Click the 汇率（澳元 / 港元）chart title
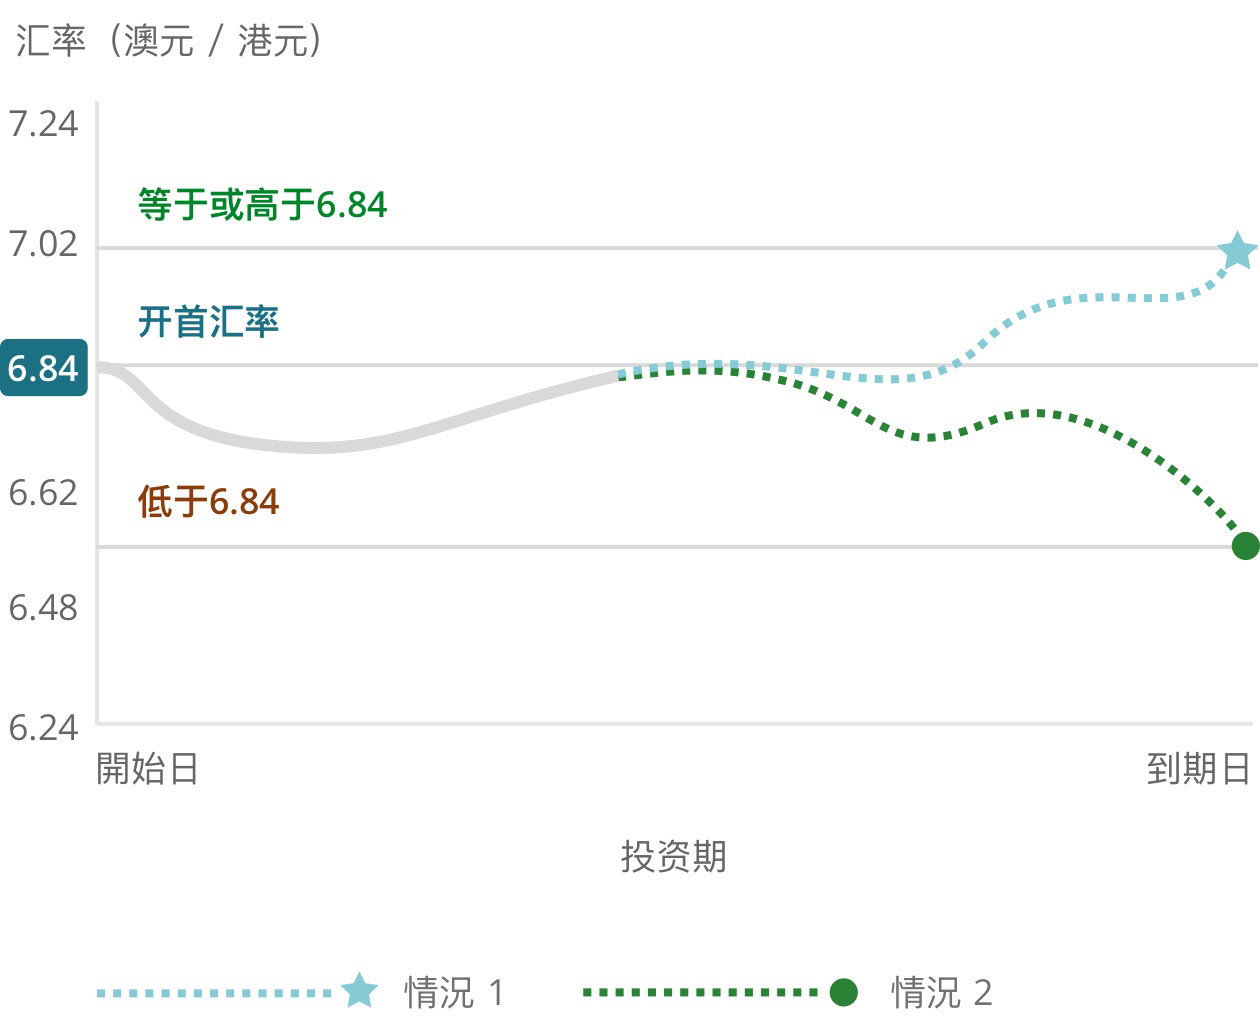This screenshot has height=1033, width=1260. tap(168, 41)
